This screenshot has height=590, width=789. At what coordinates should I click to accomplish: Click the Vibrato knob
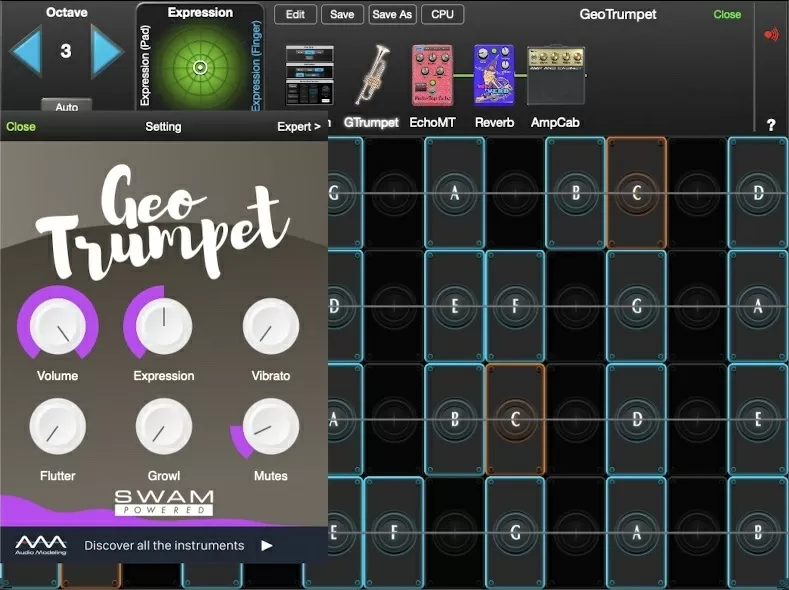(271, 325)
